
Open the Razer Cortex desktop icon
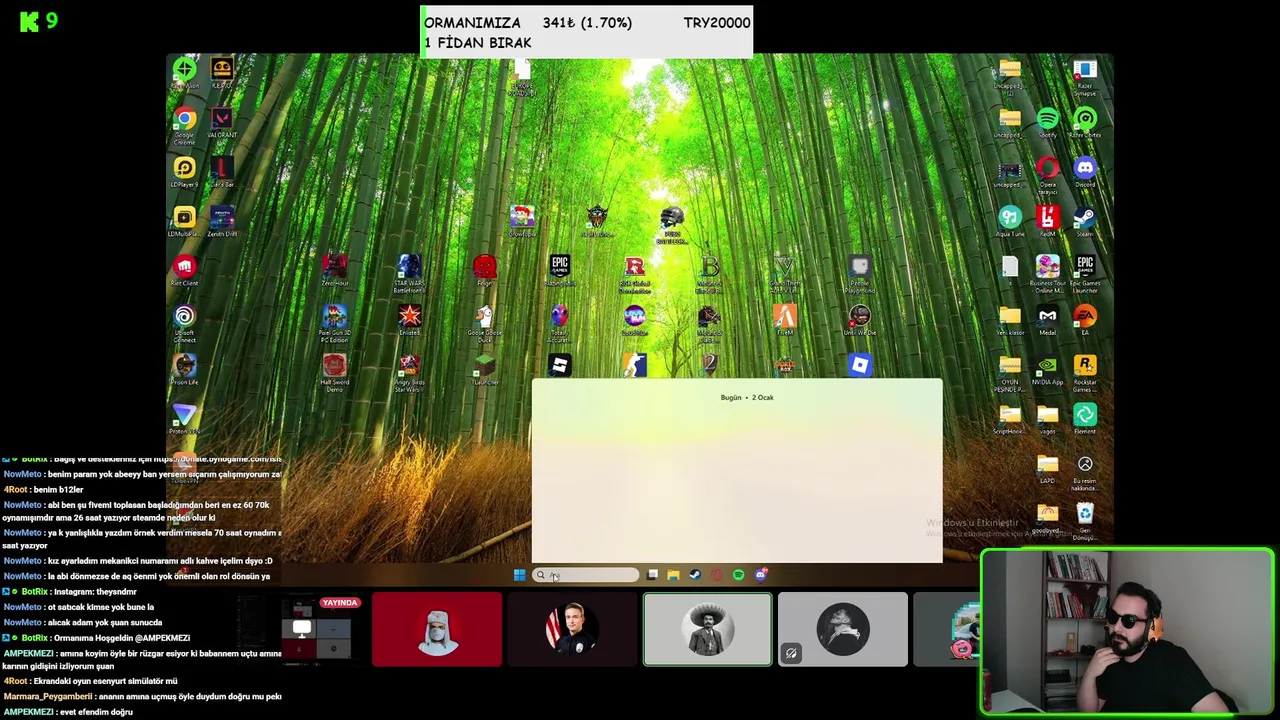coord(1085,120)
